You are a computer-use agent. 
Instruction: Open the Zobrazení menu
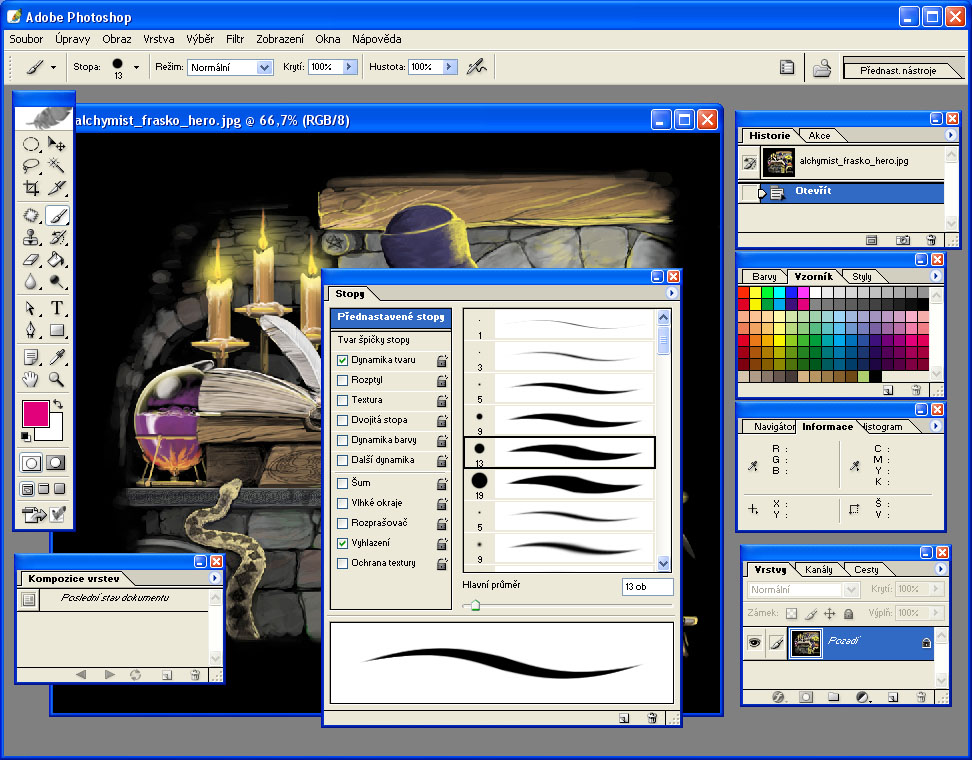point(280,39)
